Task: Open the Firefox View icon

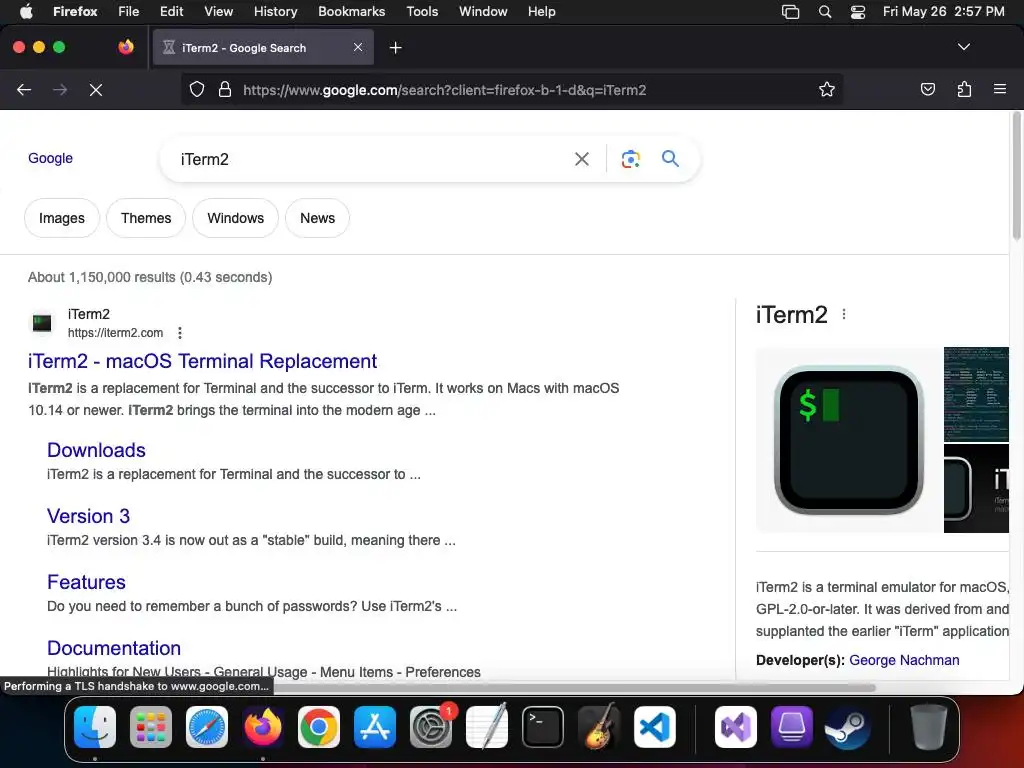Action: click(126, 47)
